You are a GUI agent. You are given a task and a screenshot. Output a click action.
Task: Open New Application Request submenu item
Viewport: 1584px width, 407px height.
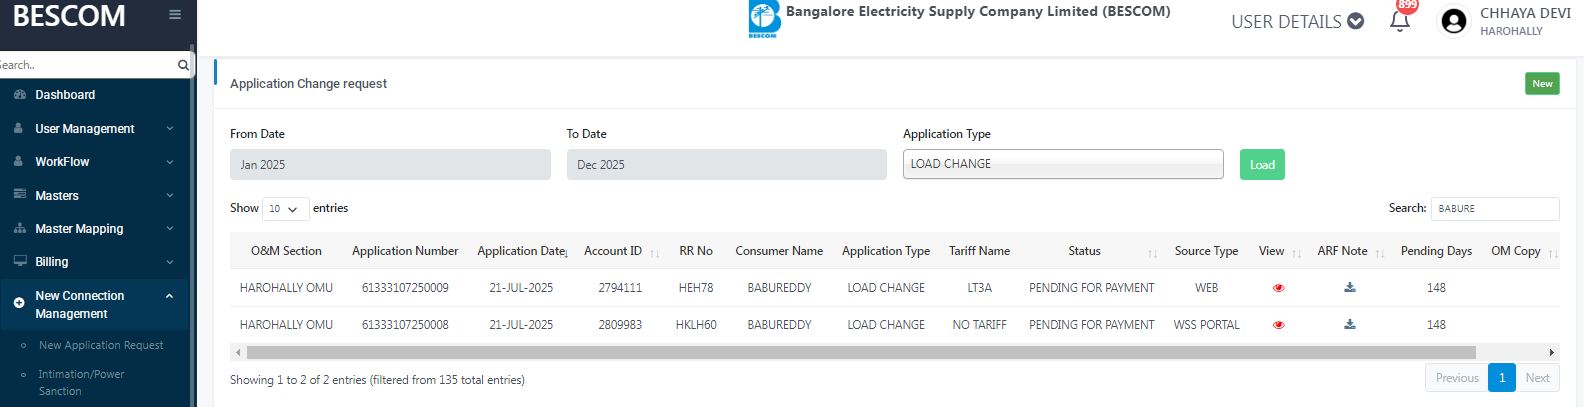[x=101, y=345]
